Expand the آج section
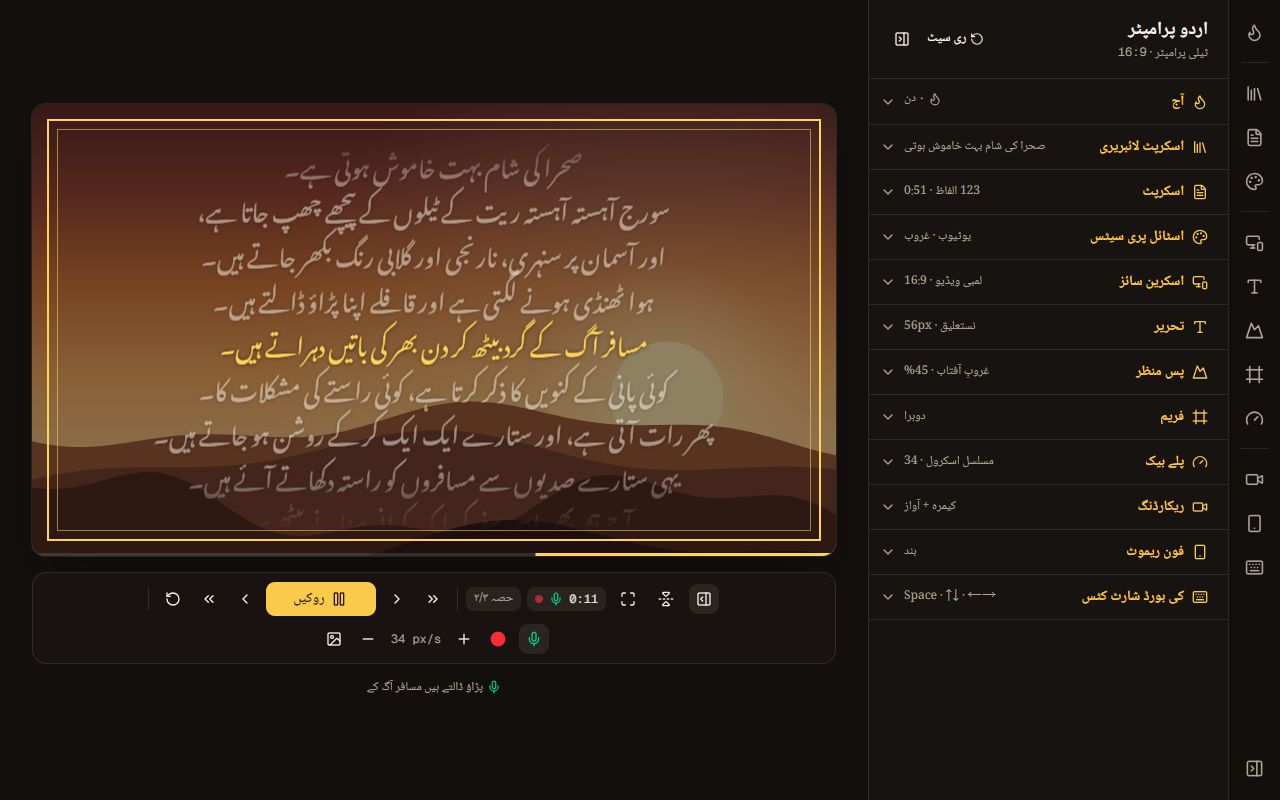 pos(1048,101)
